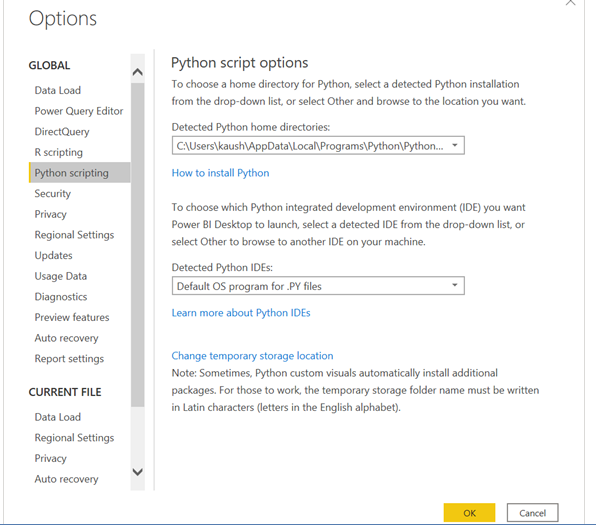
Task: Open Global Data Load settings
Action: pos(58,90)
